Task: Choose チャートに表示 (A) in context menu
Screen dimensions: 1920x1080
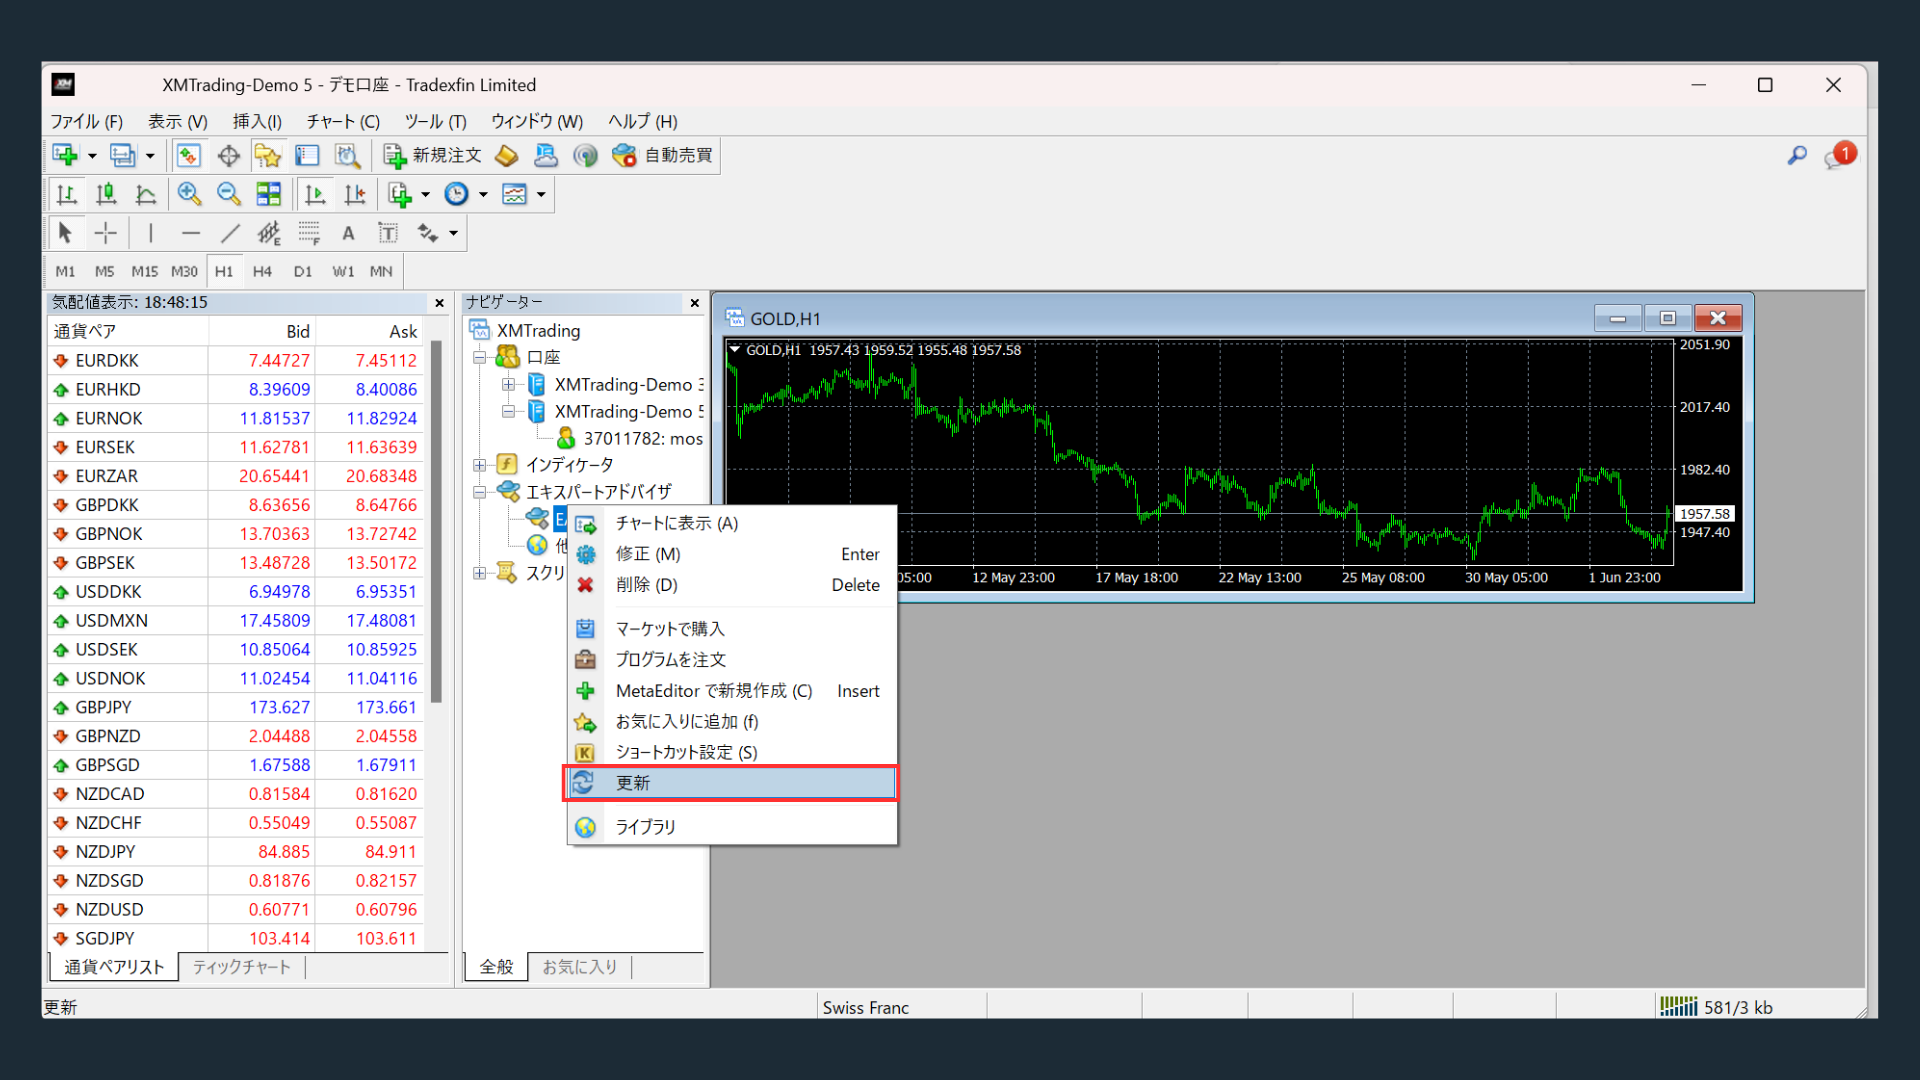Action: [x=731, y=523]
